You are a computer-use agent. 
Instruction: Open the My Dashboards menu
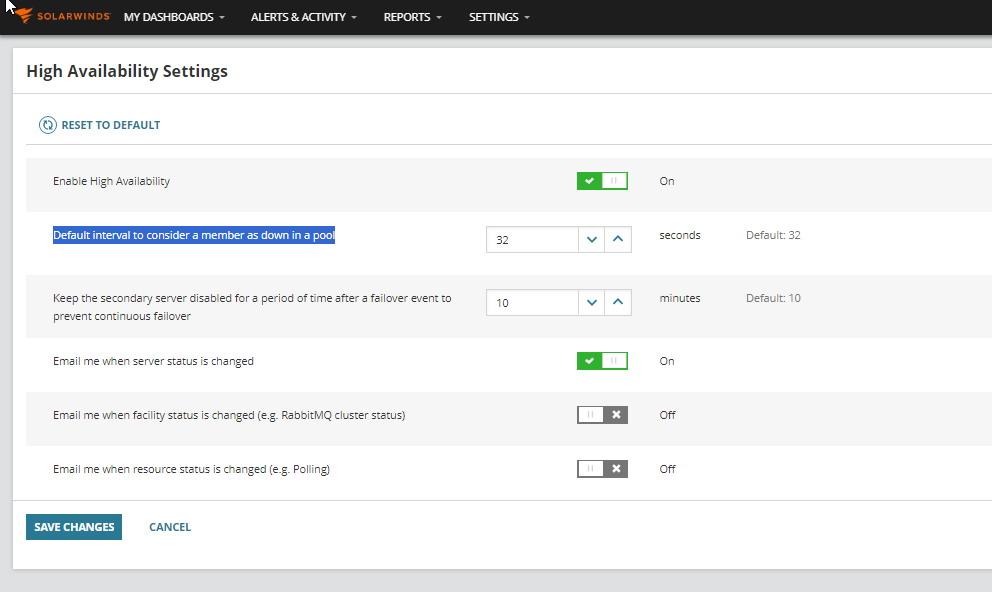(x=174, y=17)
